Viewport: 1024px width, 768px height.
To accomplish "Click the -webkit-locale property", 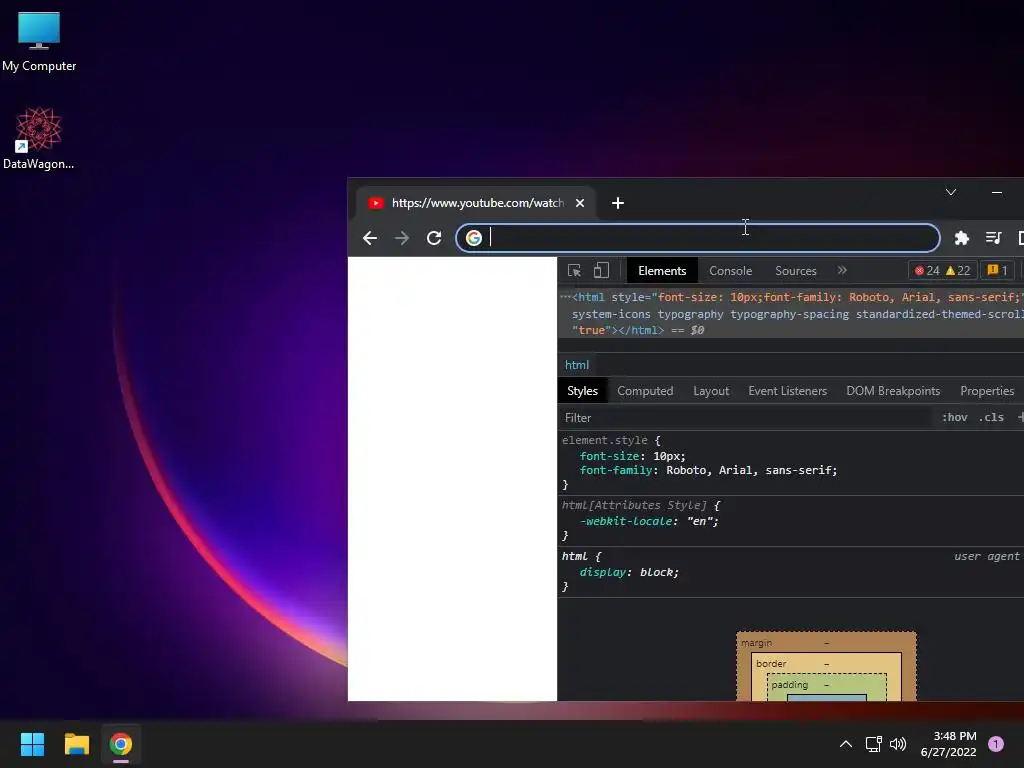I will coord(626,521).
